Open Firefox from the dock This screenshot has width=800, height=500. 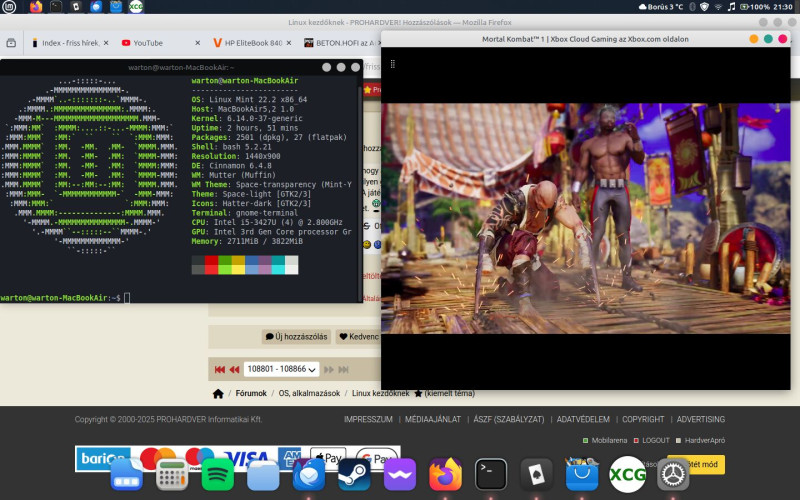point(445,474)
